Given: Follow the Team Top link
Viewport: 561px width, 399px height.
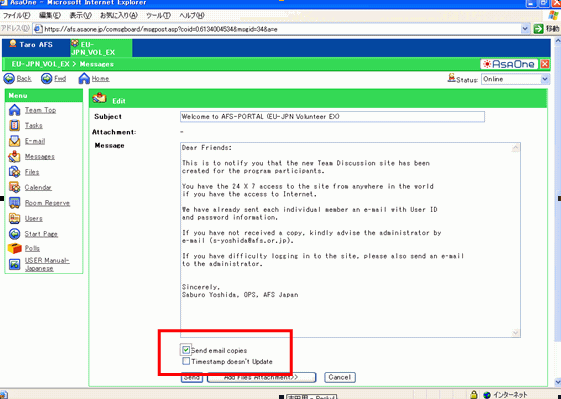Looking at the screenshot, I should click(40, 110).
